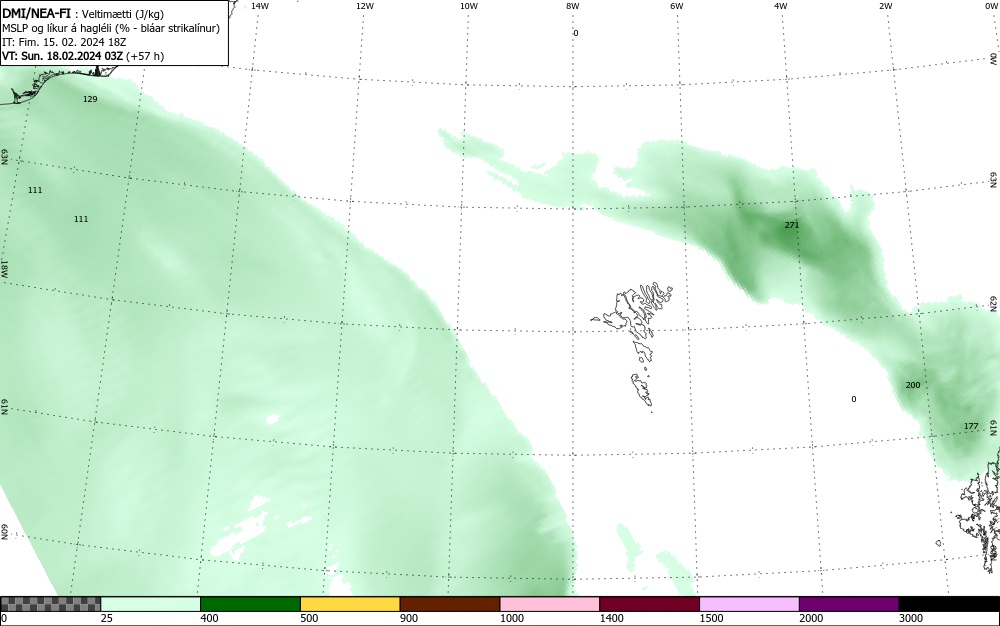This screenshot has height=626, width=1000.
Task: Click the 0 value left of 200
Action: pos(854,399)
